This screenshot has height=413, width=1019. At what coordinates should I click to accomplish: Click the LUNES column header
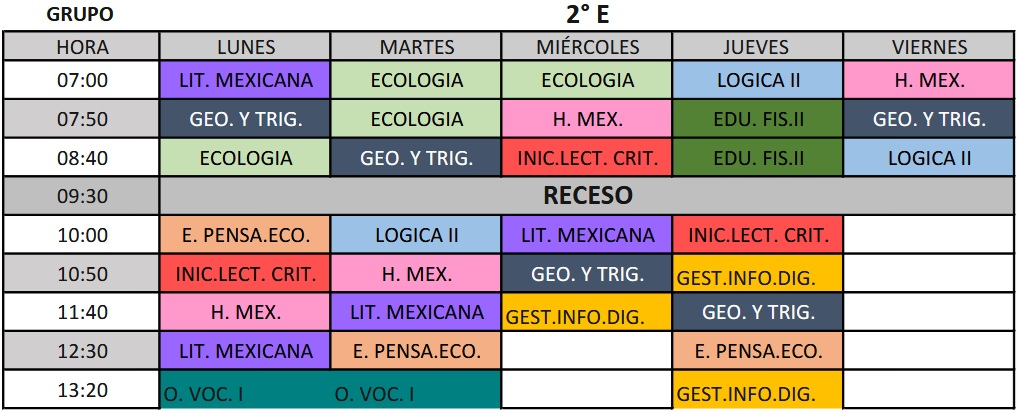click(245, 47)
